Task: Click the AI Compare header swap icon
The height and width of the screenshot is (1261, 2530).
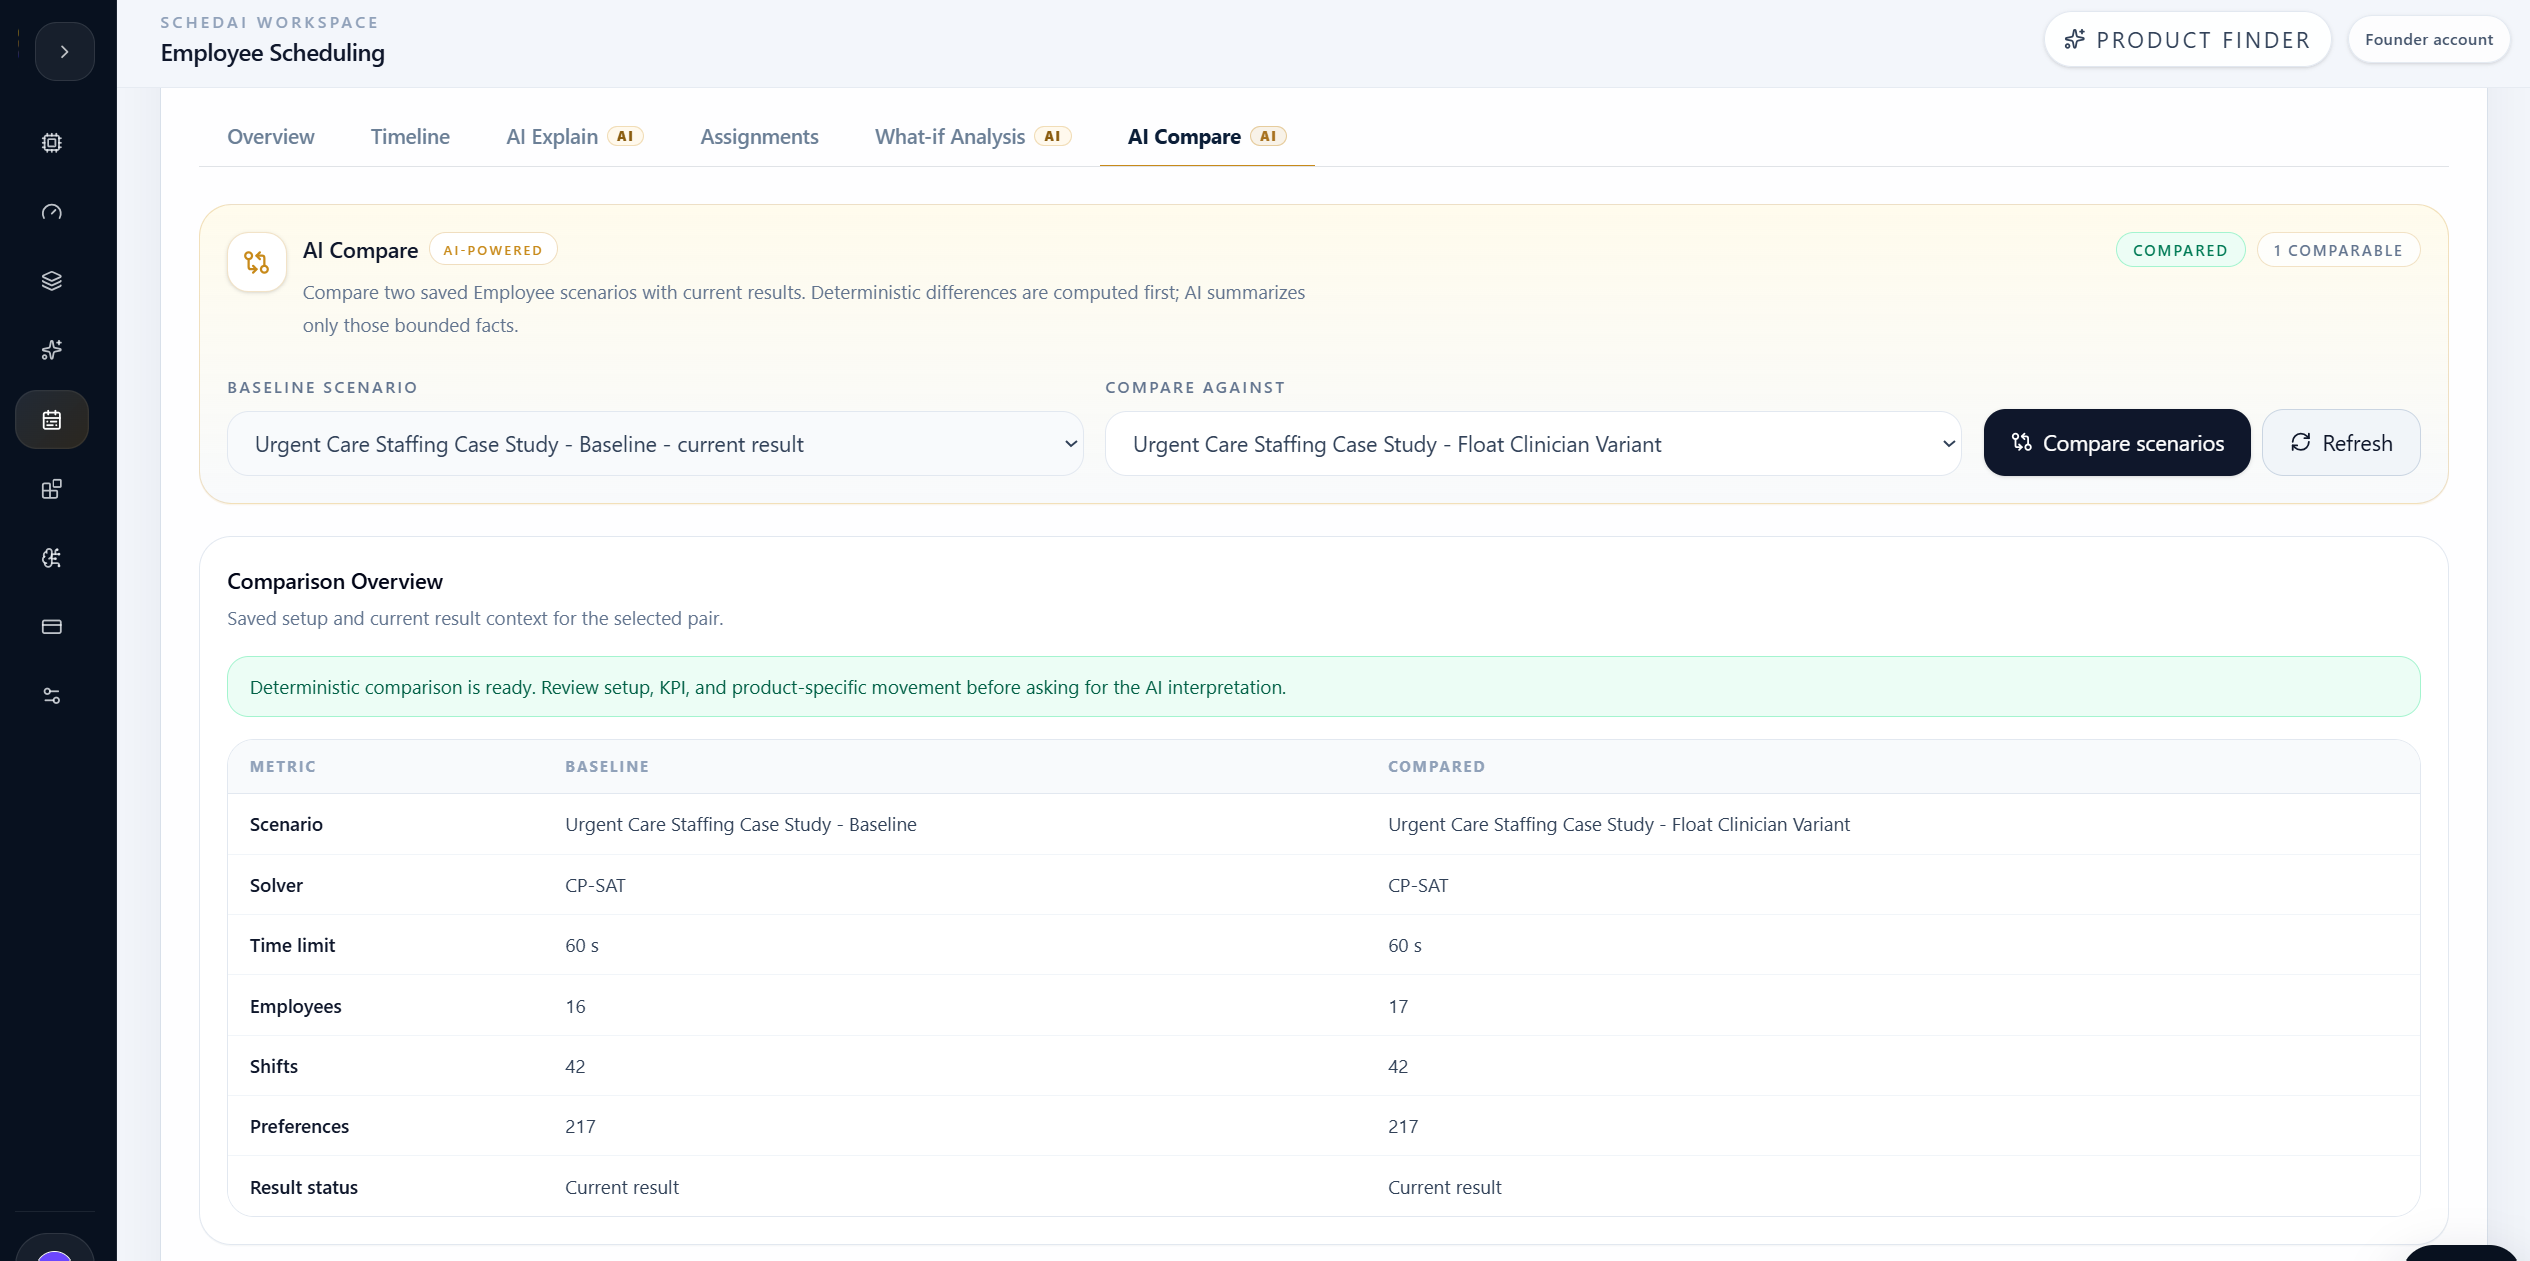Action: (257, 262)
